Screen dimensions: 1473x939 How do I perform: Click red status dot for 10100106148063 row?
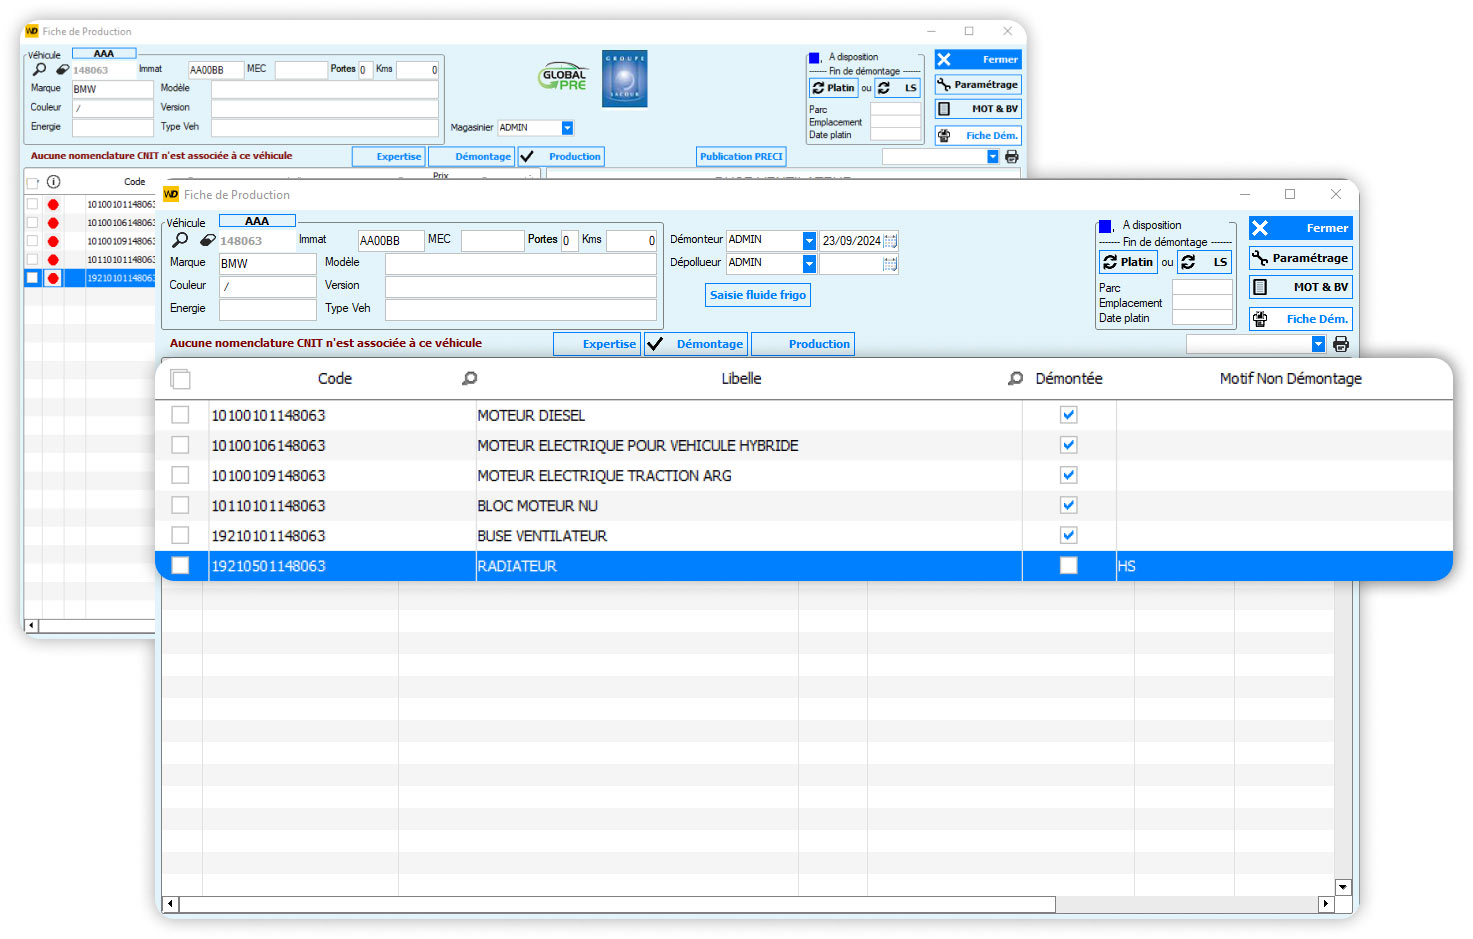pyautogui.click(x=53, y=223)
